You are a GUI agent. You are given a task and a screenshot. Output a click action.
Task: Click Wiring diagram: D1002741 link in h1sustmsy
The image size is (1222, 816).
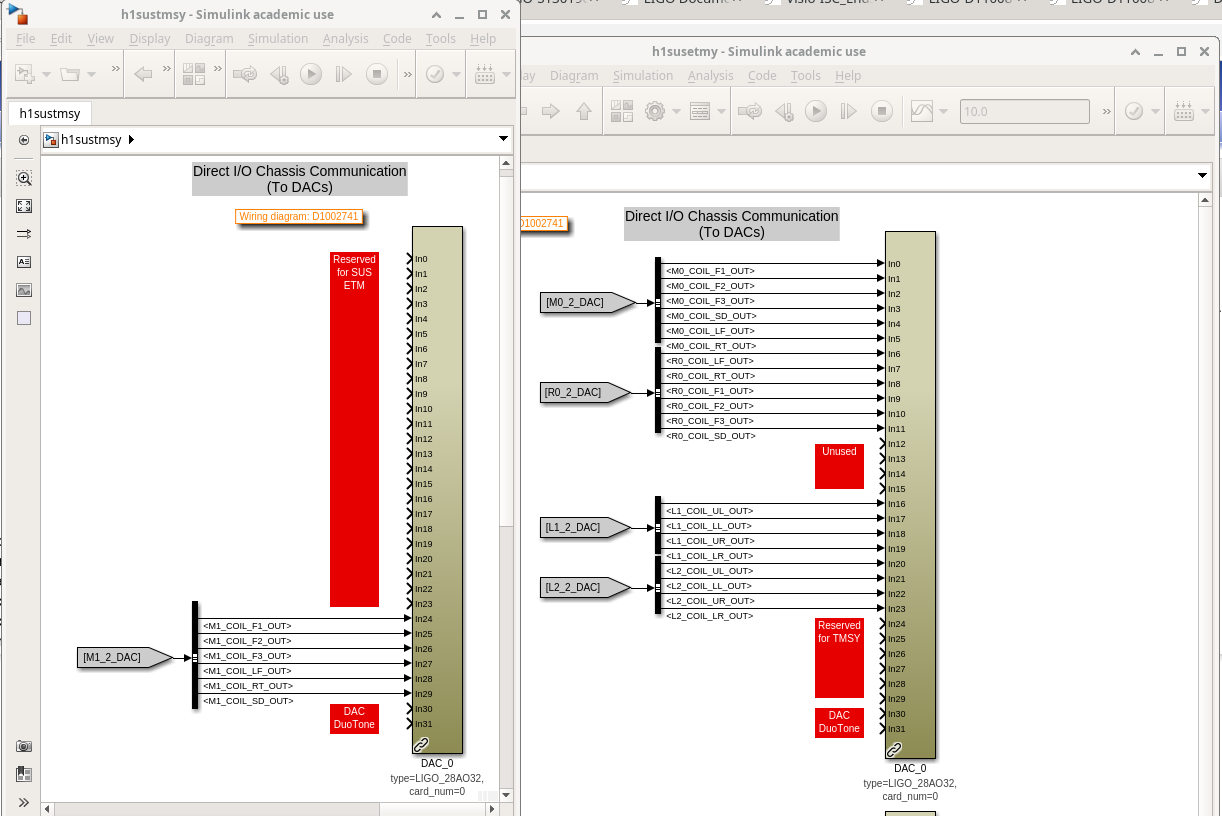(298, 216)
